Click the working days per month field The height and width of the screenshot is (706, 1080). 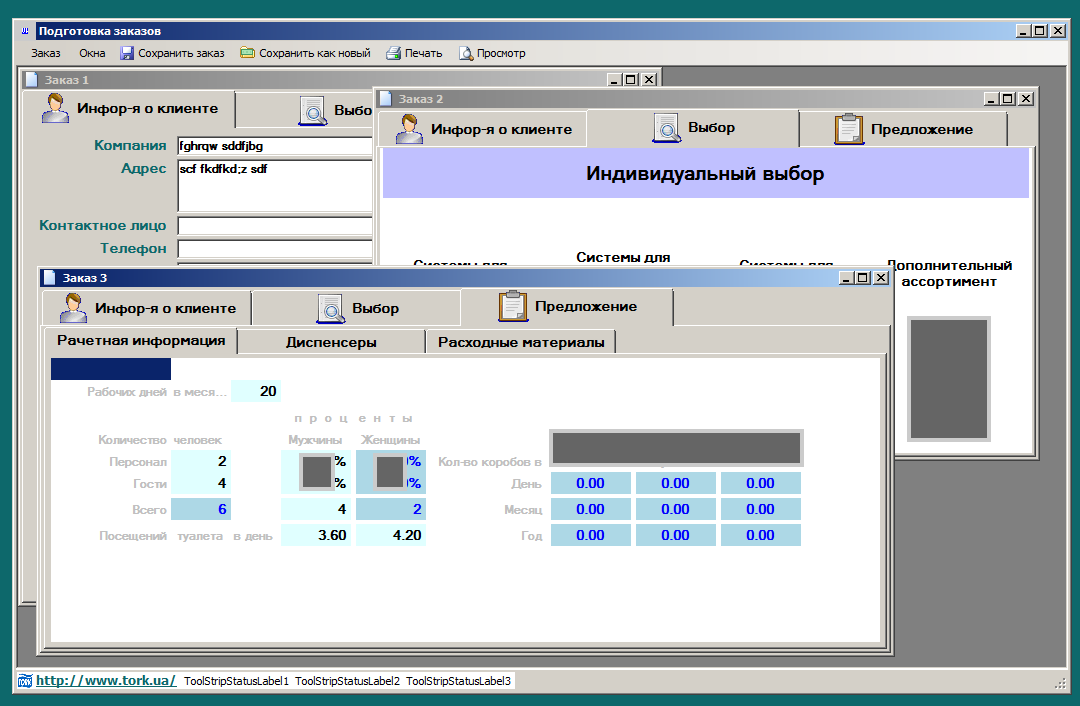[x=256, y=391]
